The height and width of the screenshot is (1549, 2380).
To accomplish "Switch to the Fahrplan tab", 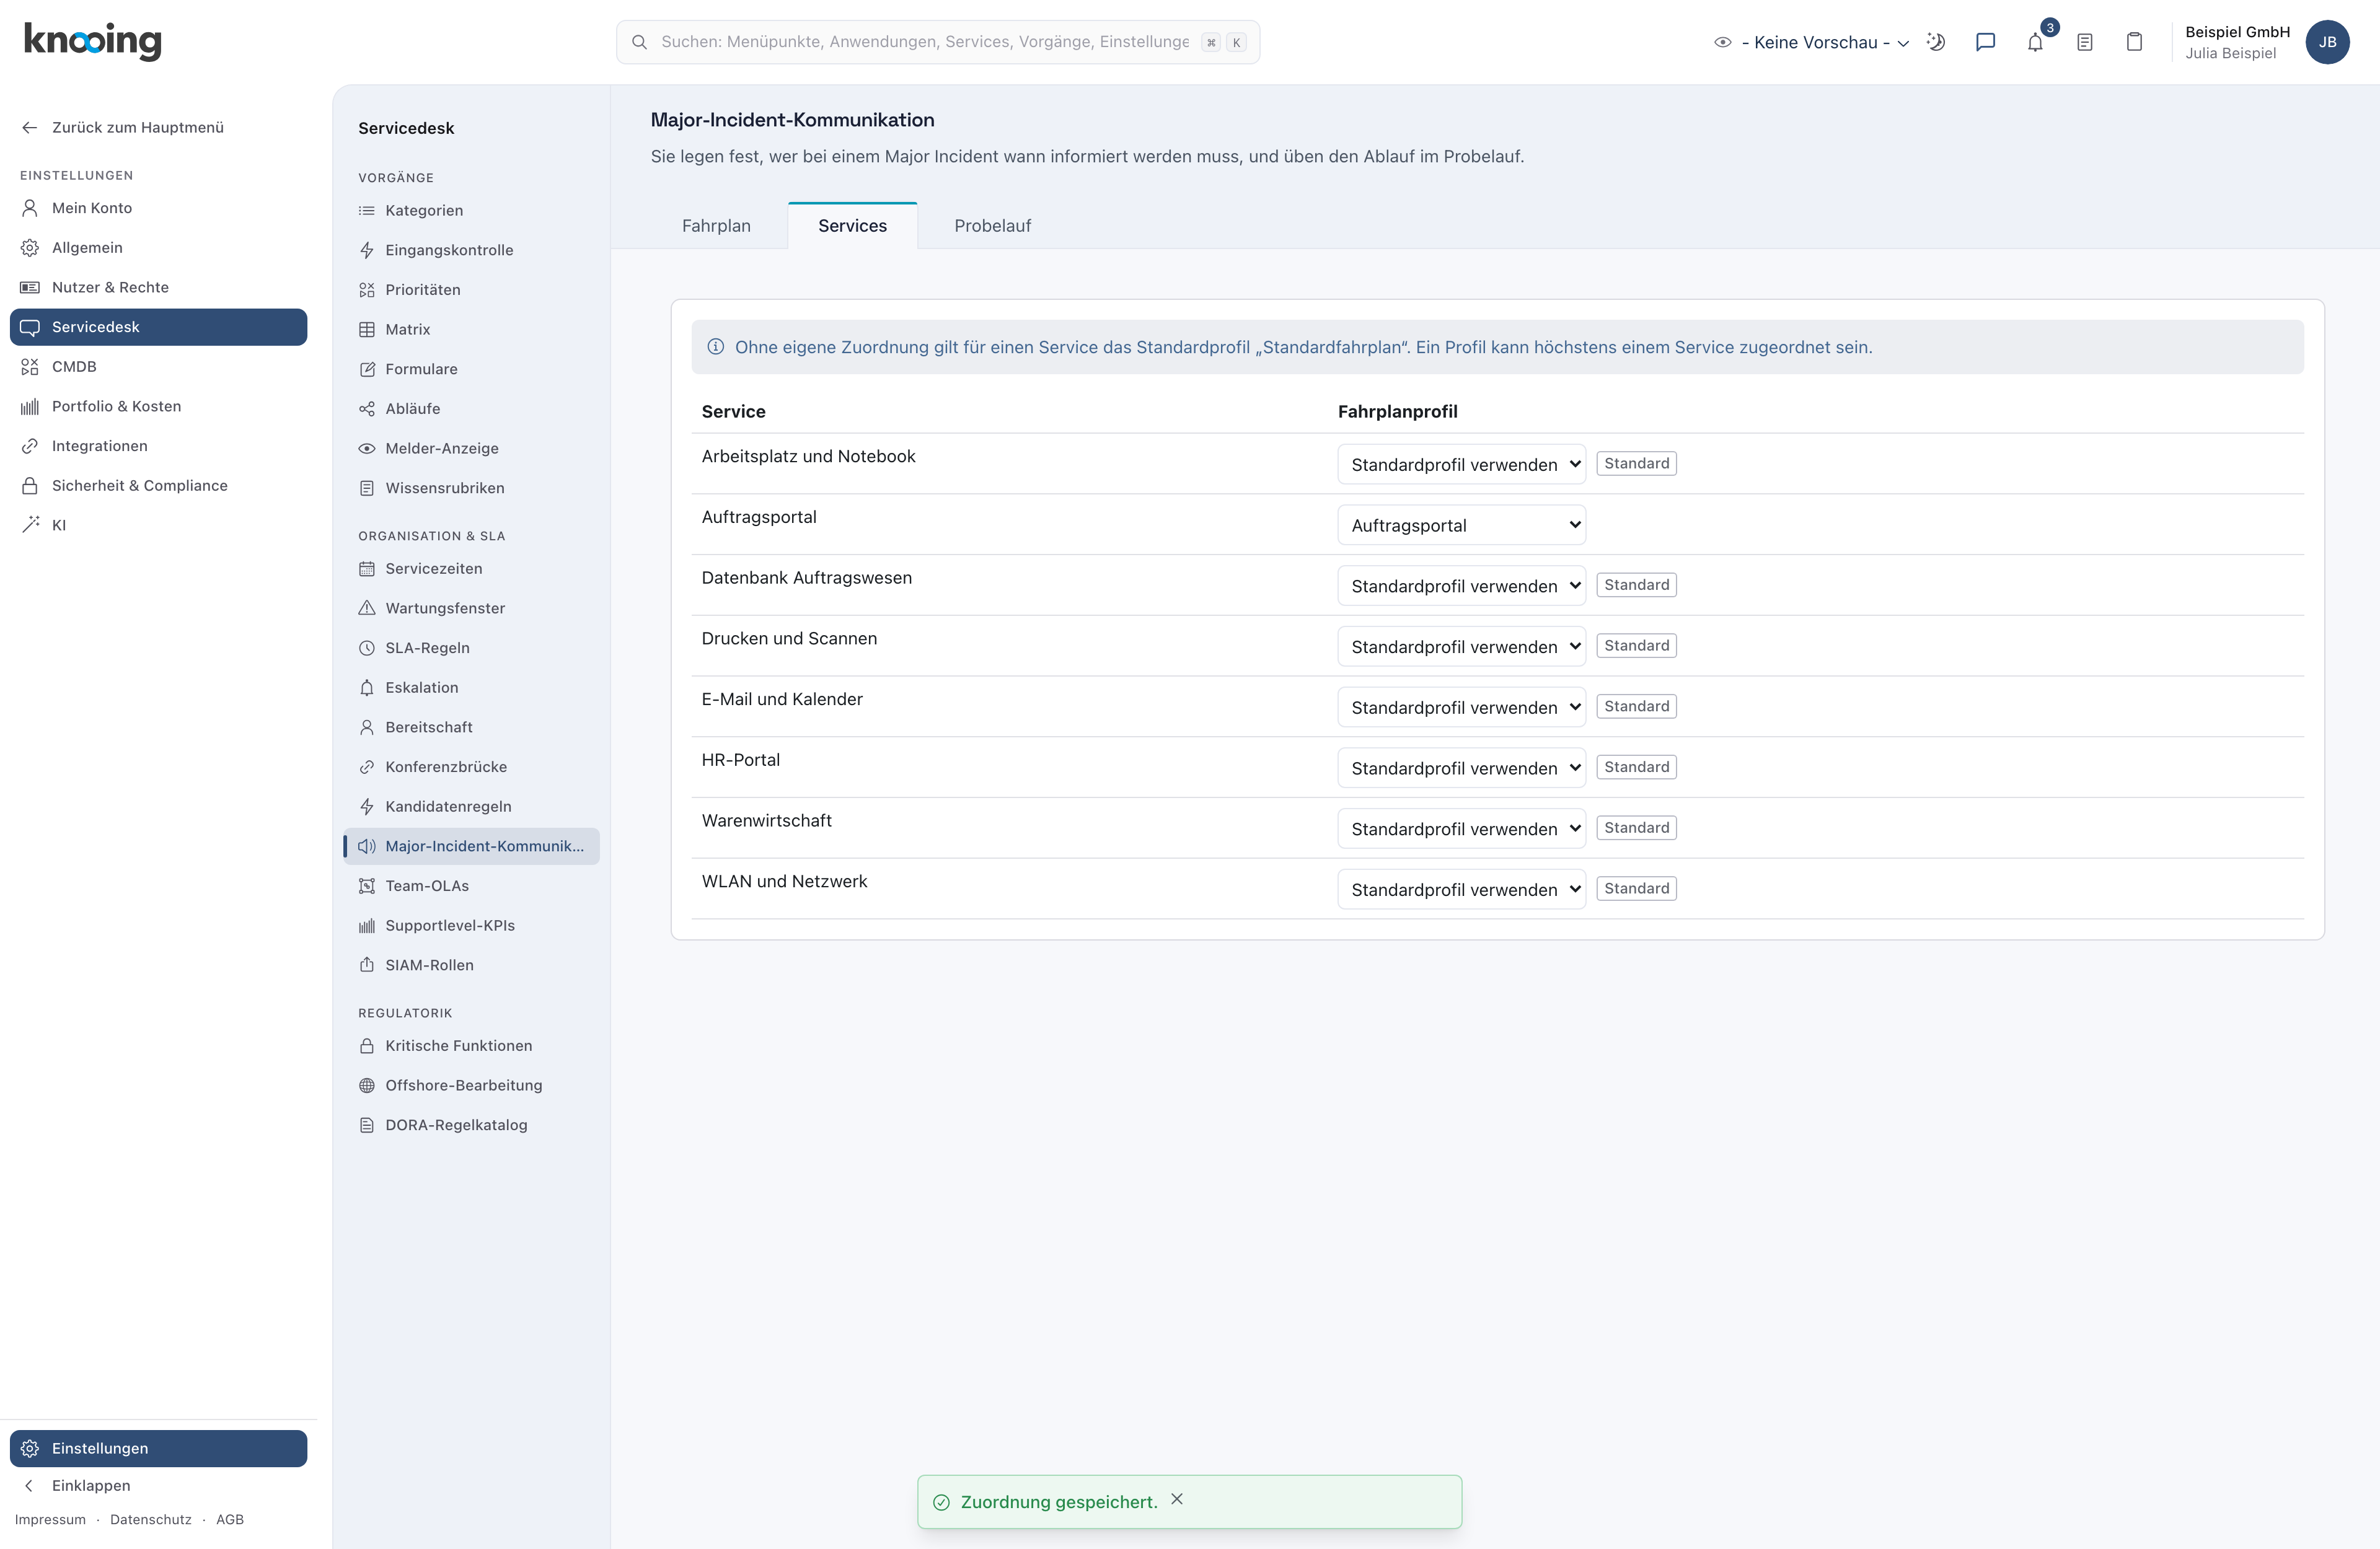I will (716, 226).
